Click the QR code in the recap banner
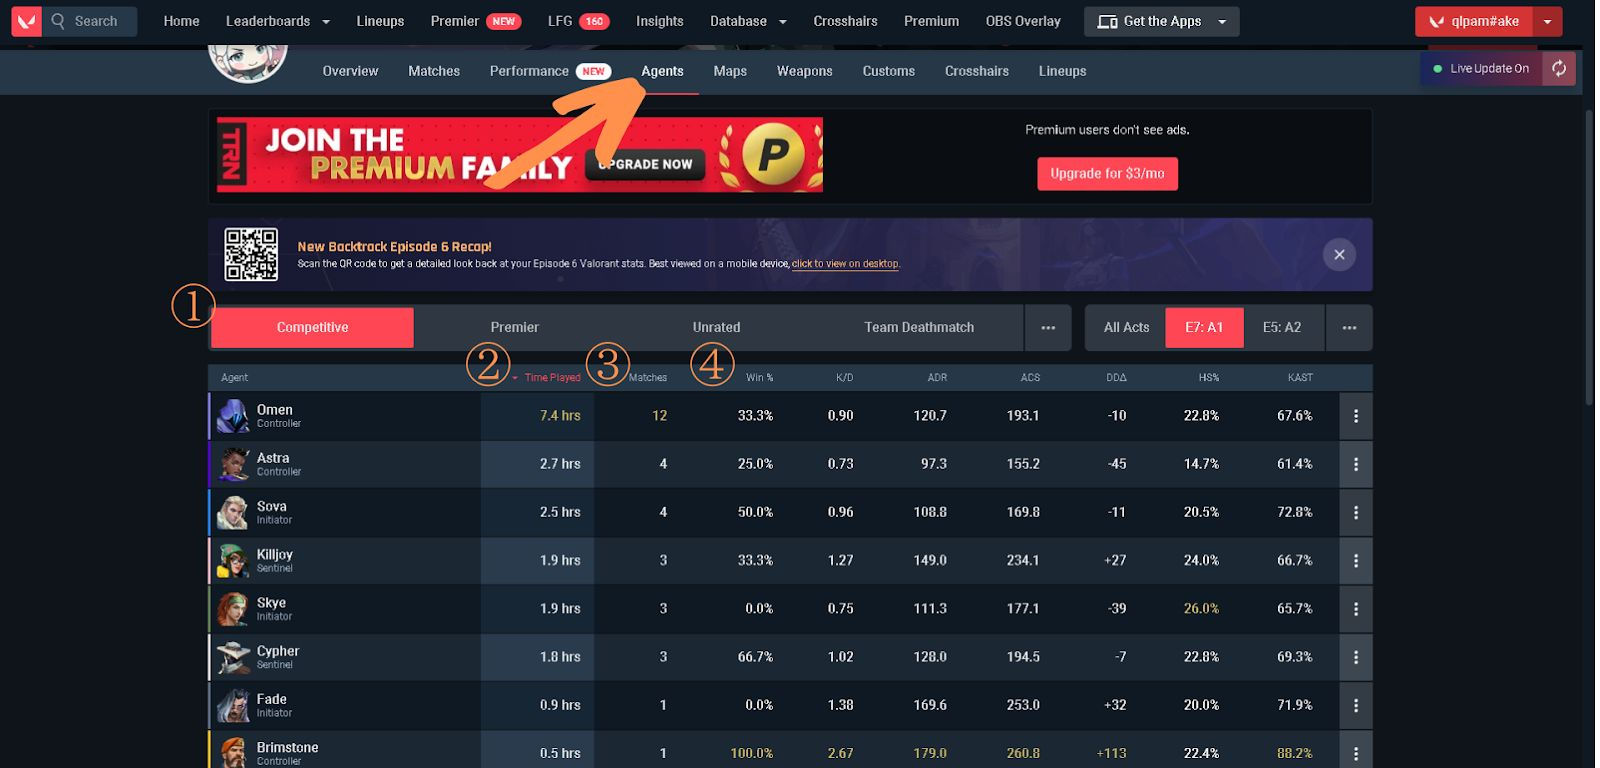Screen dimensions: 1600x768 point(251,254)
